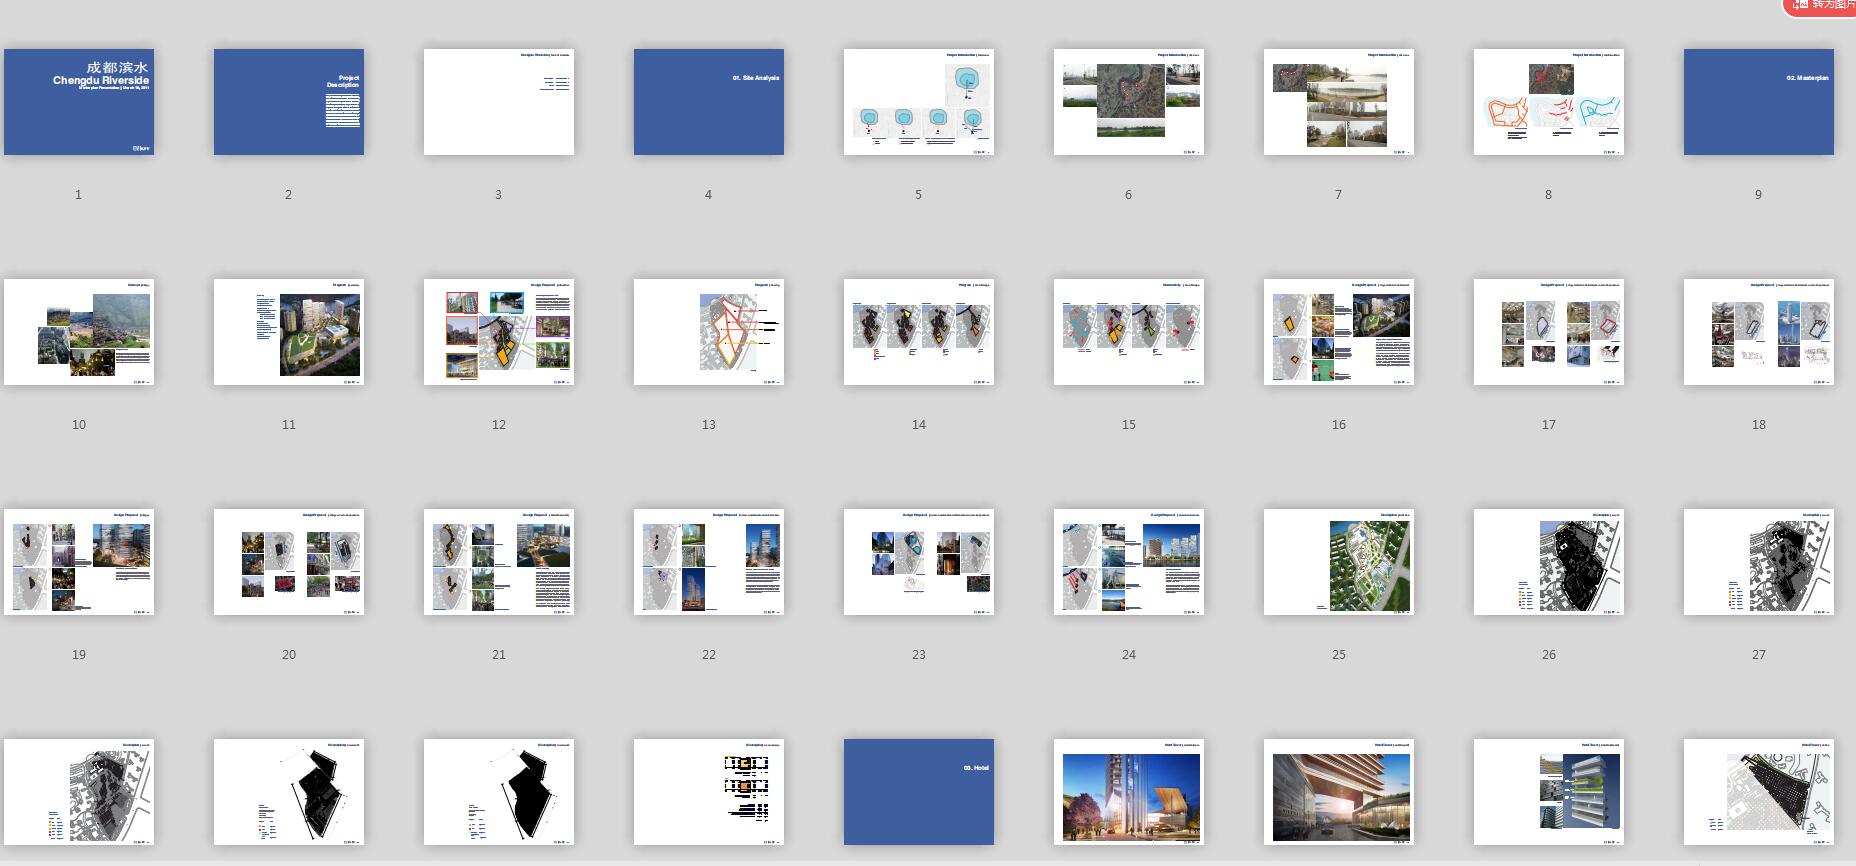This screenshot has height=866, width=1856.
Task: Select page 25 green masterplan thumbnail
Action: pyautogui.click(x=1339, y=562)
